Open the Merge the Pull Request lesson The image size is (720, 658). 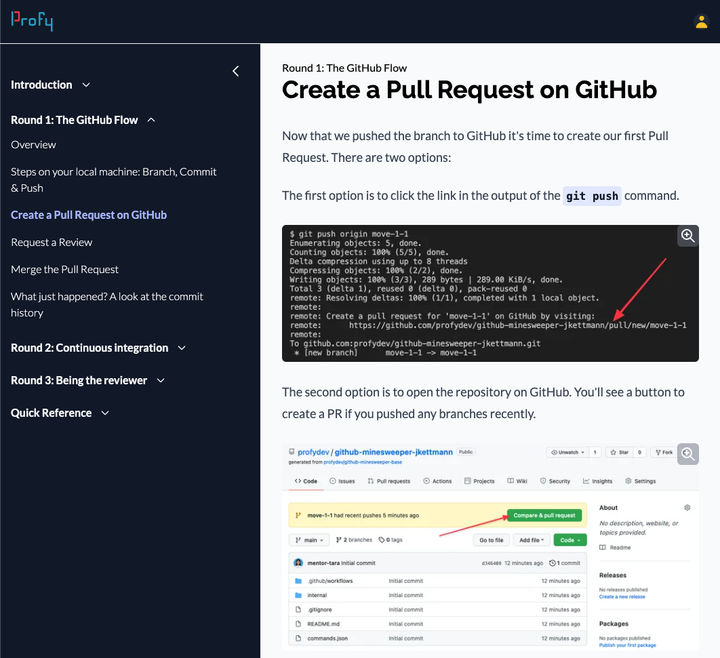click(65, 270)
